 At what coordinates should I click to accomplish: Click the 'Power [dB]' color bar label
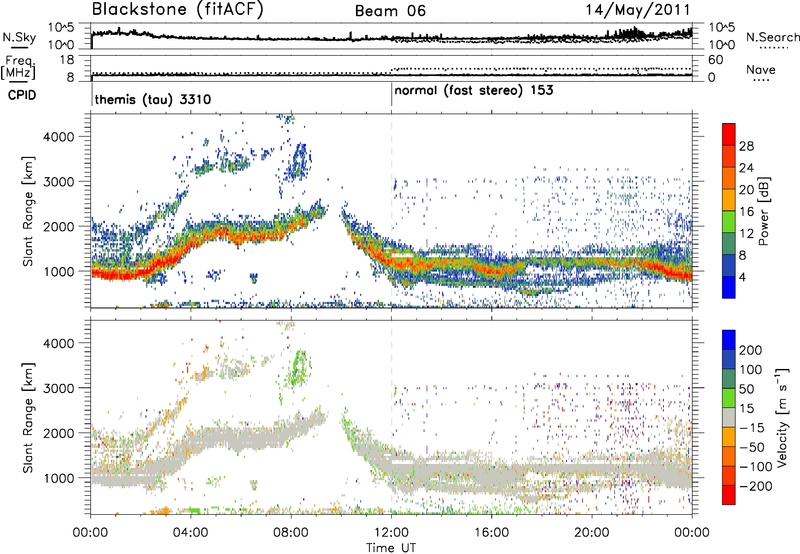[763, 211]
